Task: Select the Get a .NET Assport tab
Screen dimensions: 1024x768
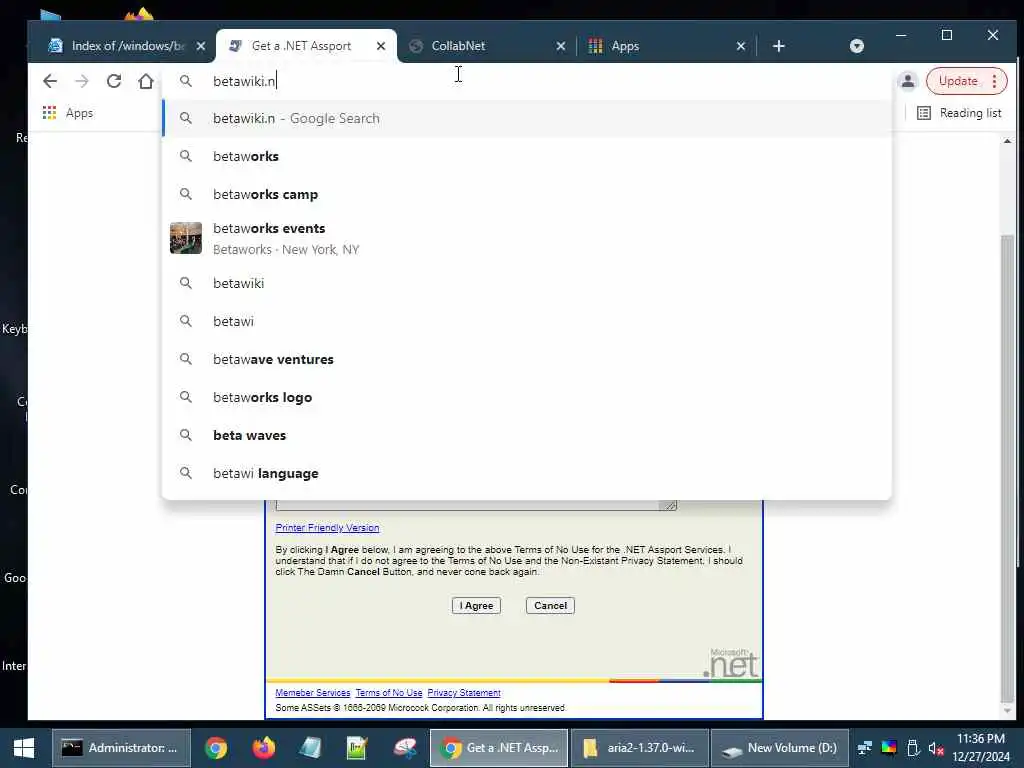Action: point(300,46)
